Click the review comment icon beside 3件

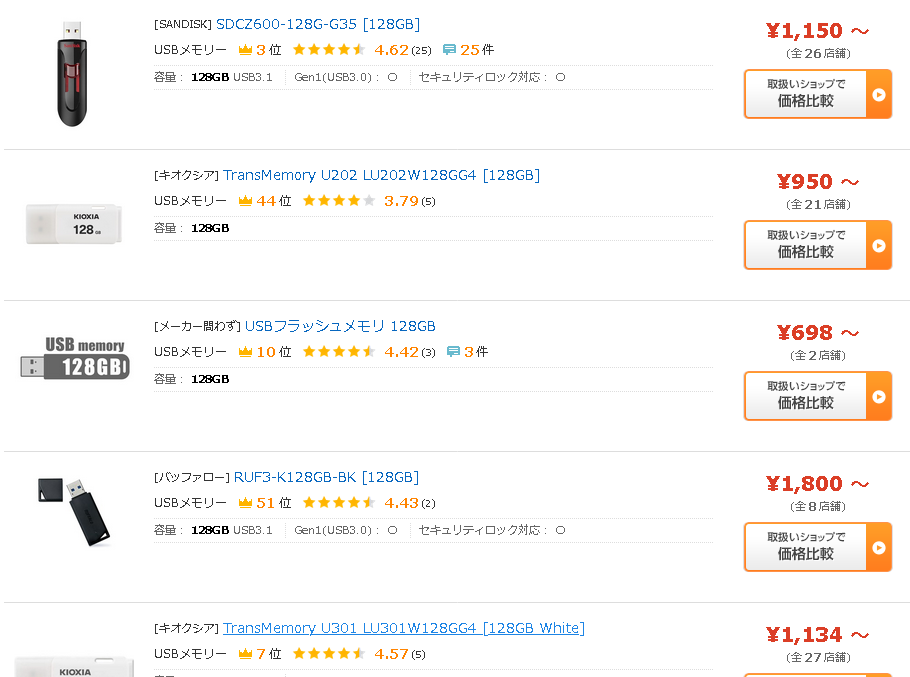pyautogui.click(x=453, y=352)
